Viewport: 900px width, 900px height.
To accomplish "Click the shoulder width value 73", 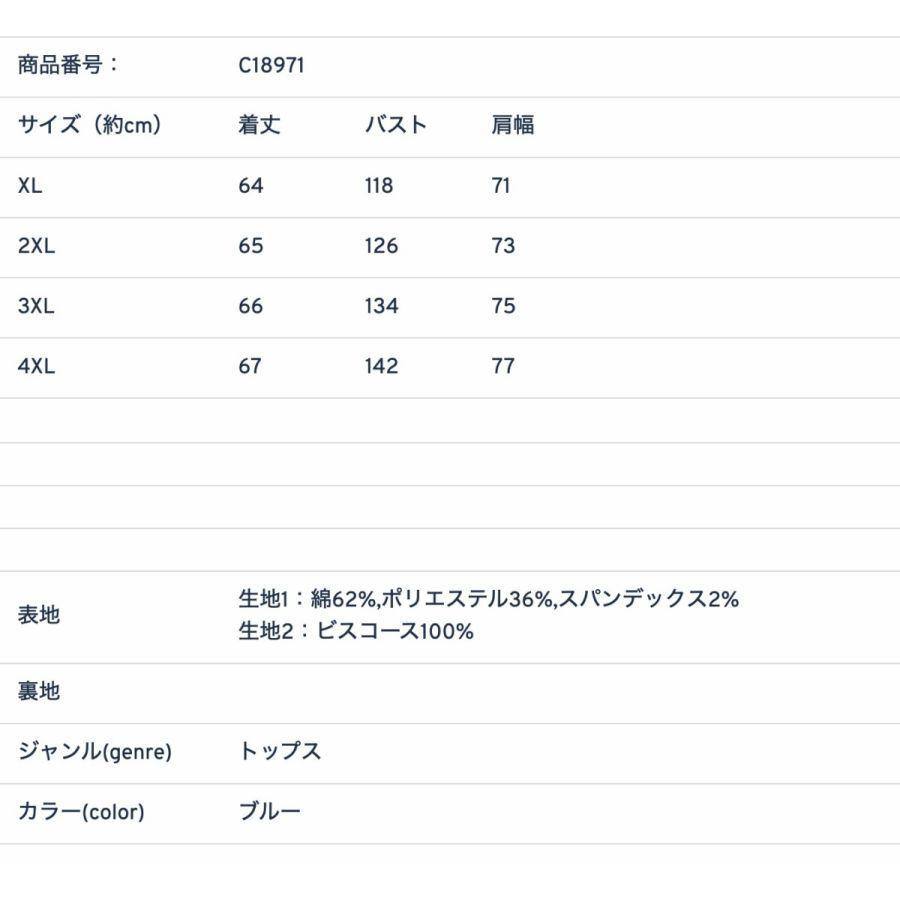I will point(503,246).
